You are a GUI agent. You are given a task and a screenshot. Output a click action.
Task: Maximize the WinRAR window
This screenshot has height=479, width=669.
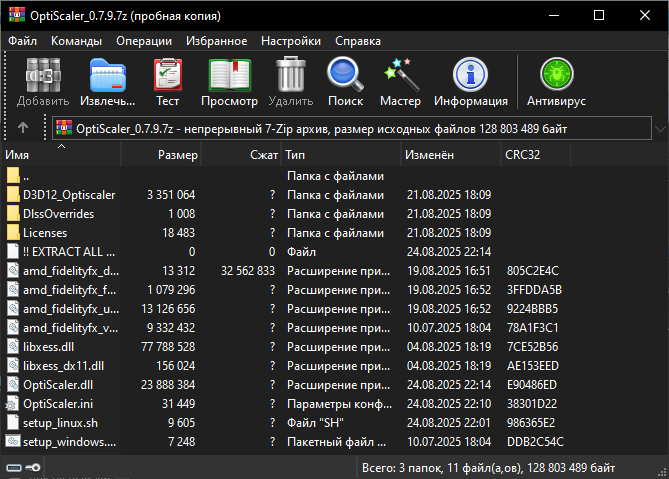point(599,15)
